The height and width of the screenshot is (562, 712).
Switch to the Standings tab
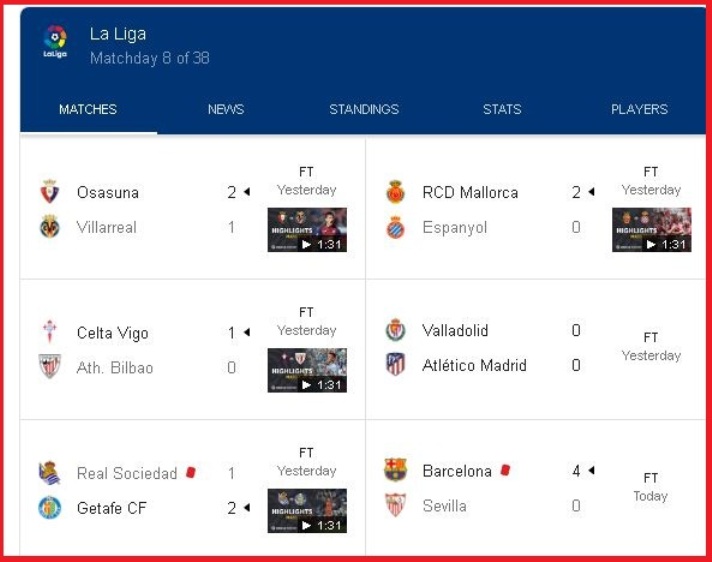(364, 109)
